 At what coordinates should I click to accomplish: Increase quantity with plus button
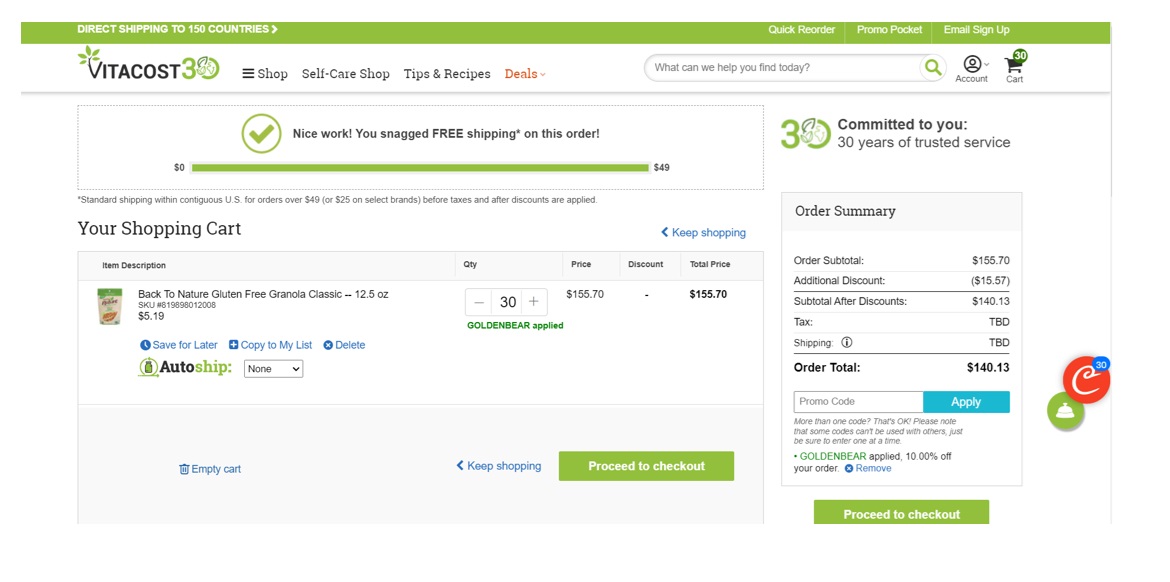tap(534, 302)
